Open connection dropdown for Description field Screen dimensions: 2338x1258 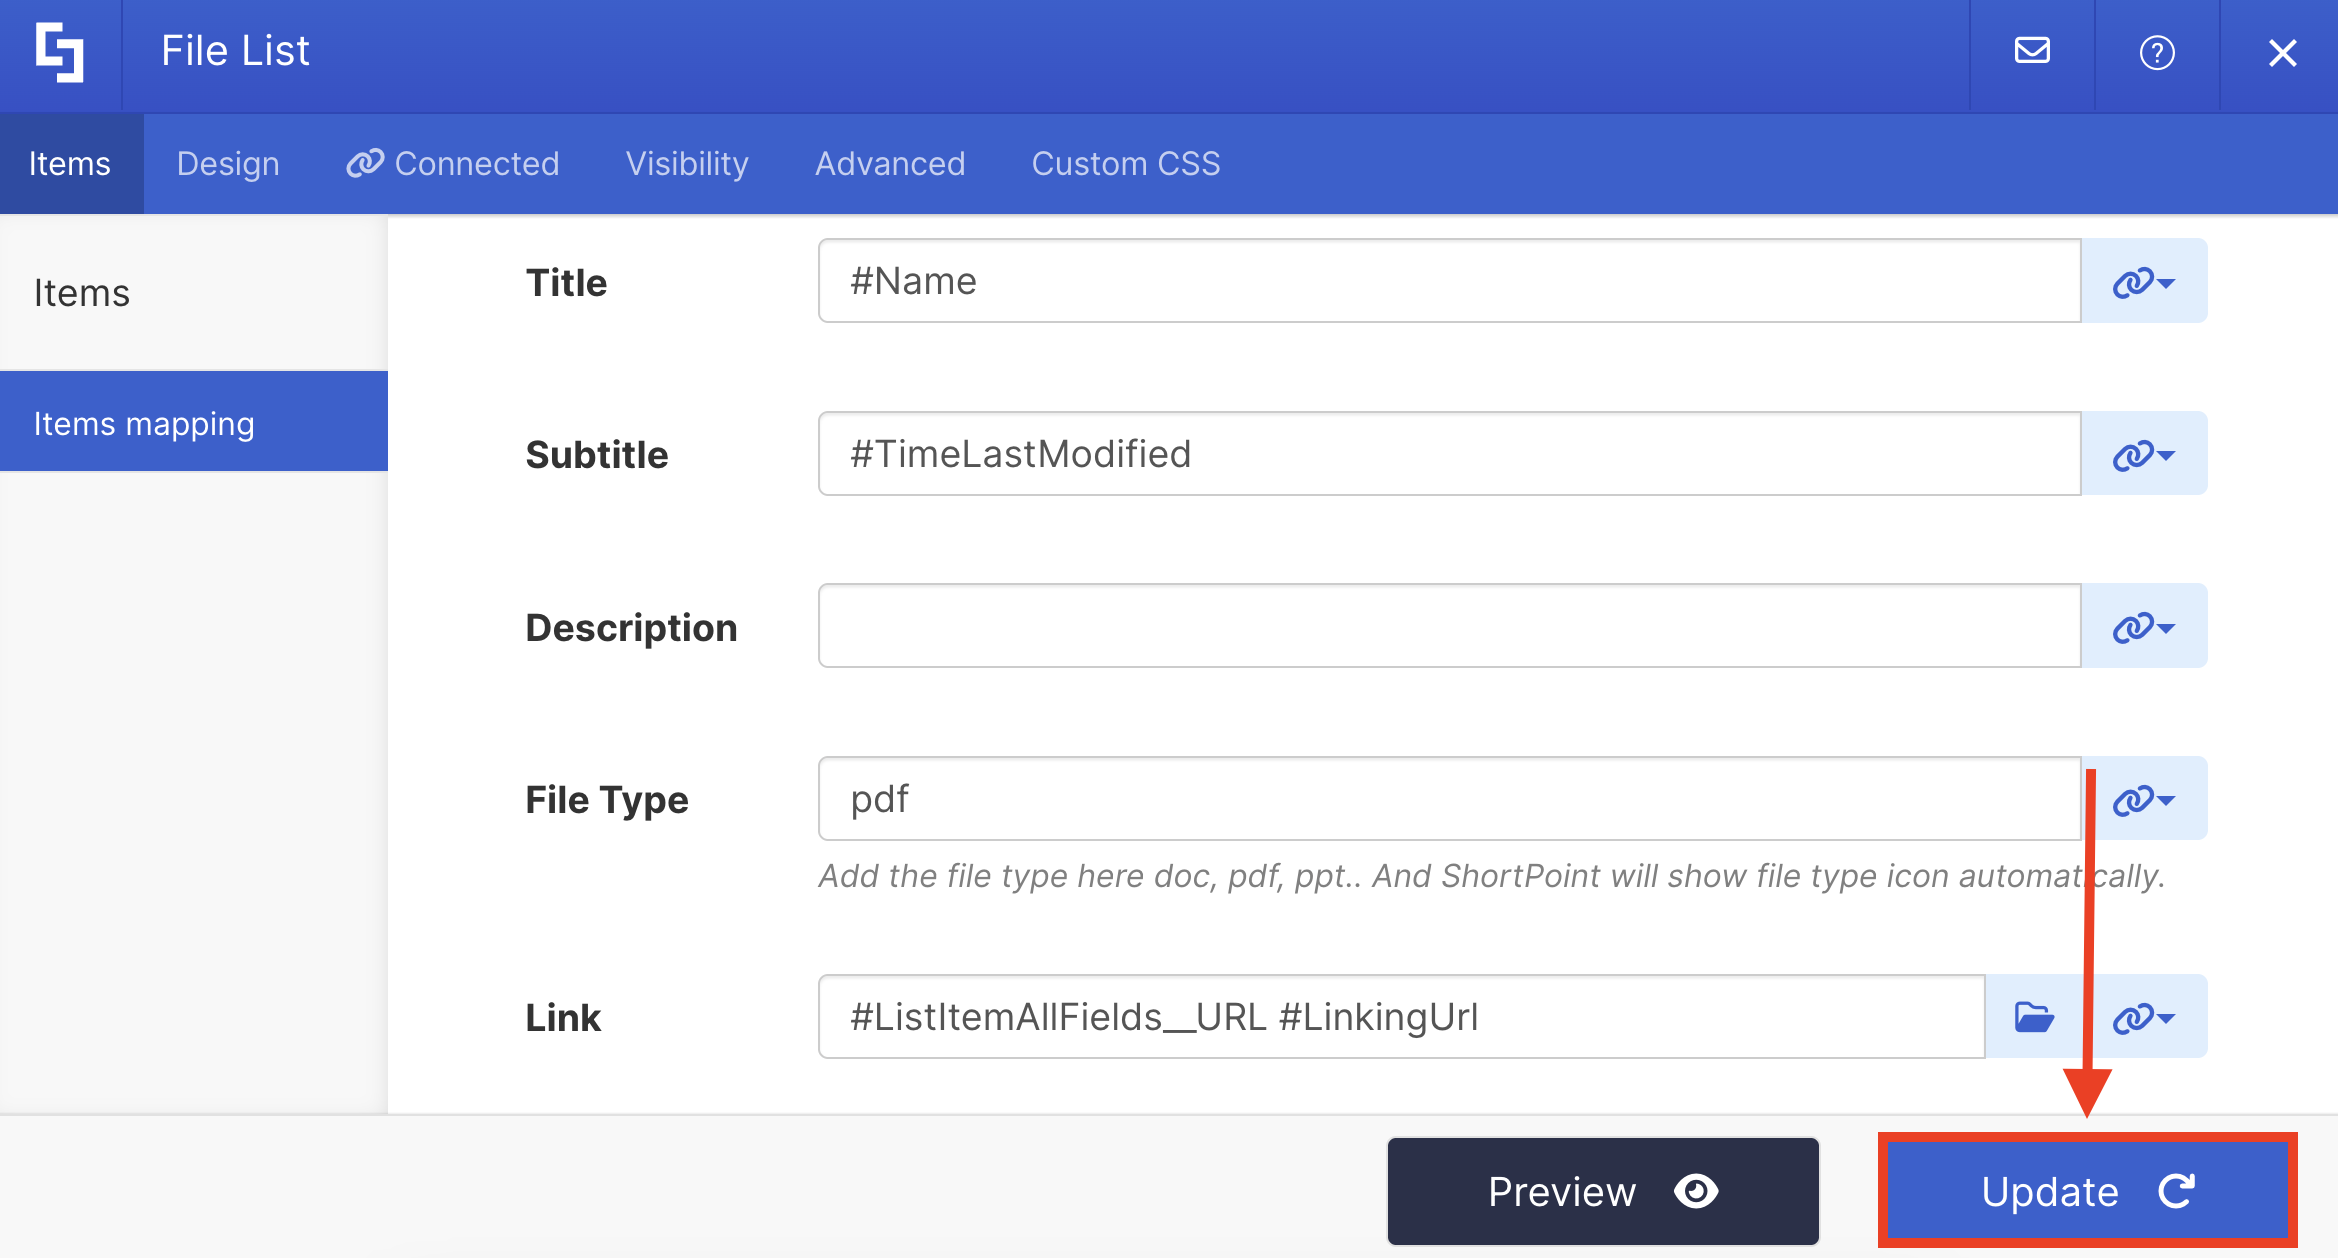click(x=2144, y=627)
